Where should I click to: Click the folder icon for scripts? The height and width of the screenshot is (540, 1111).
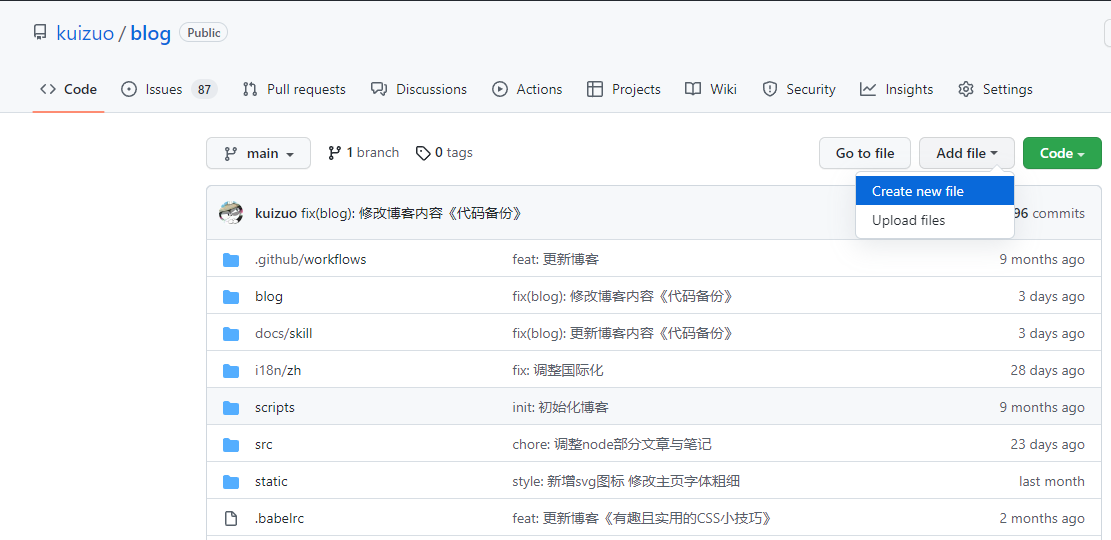click(231, 407)
